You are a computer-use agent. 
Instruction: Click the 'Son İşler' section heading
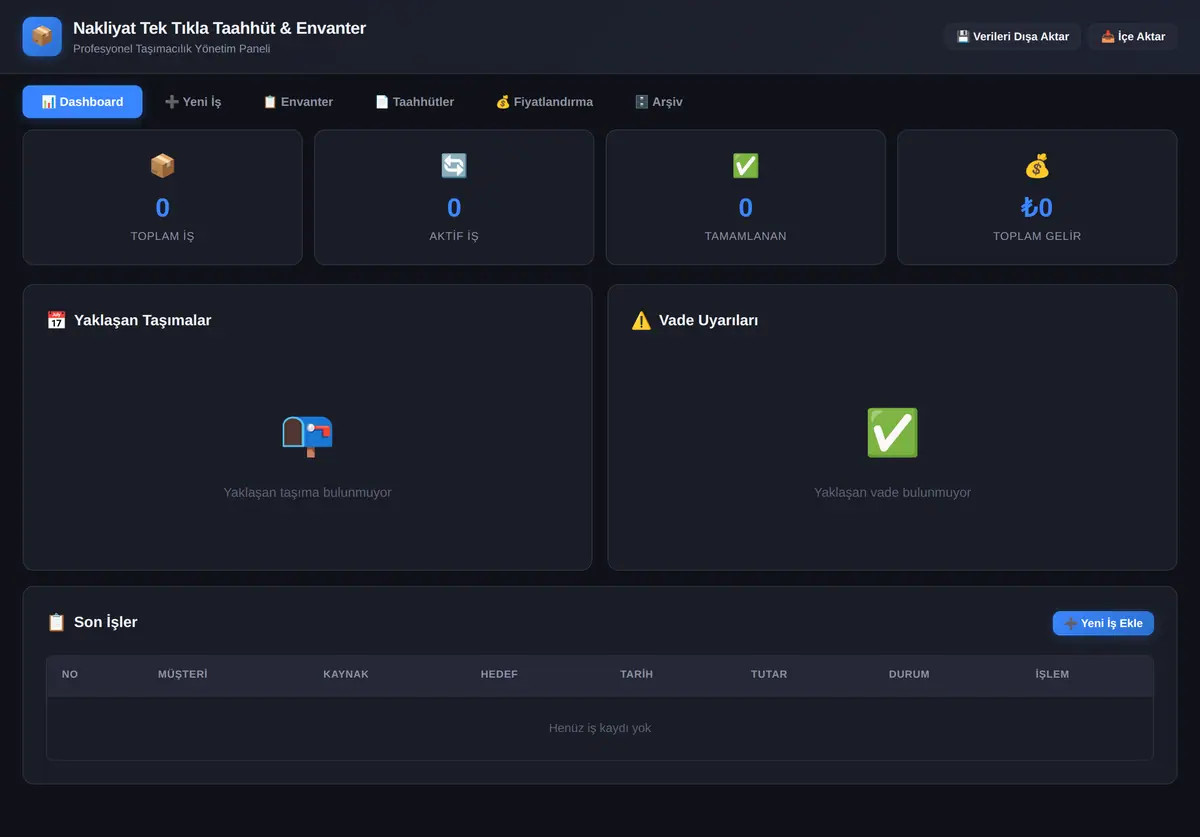point(106,622)
